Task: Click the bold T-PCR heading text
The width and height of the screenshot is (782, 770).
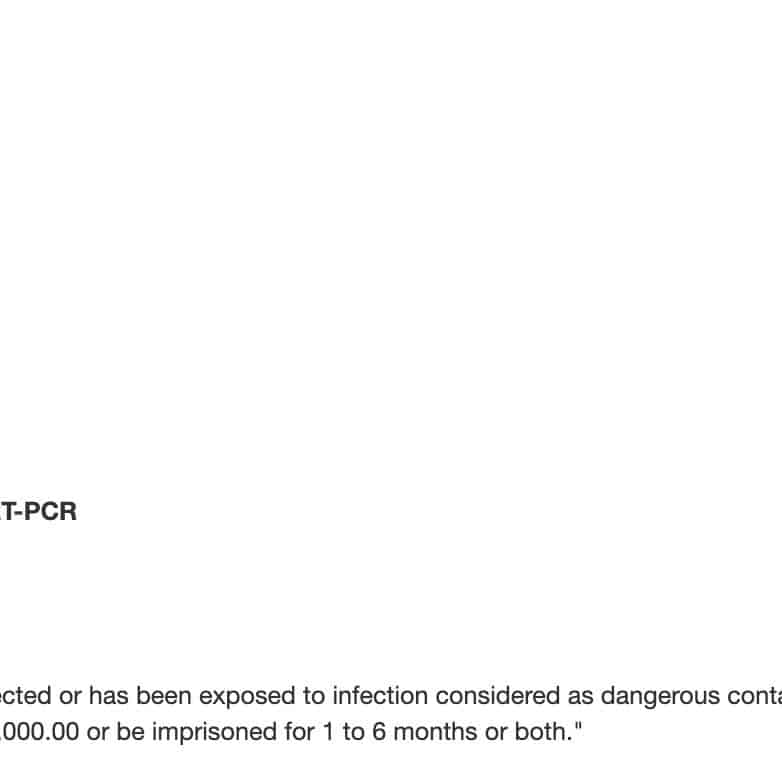Action: pyautogui.click(x=38, y=512)
